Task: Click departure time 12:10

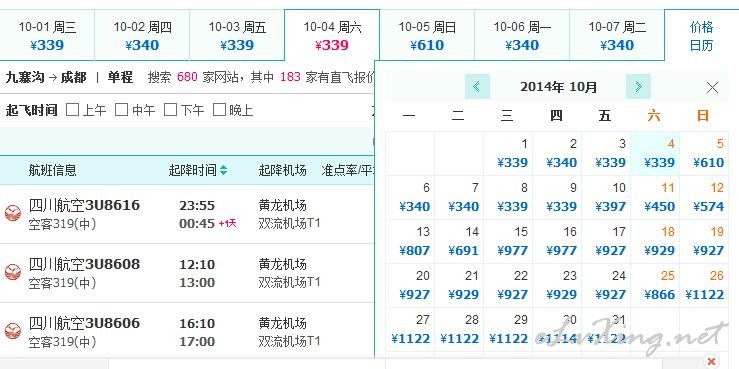Action: 197,265
